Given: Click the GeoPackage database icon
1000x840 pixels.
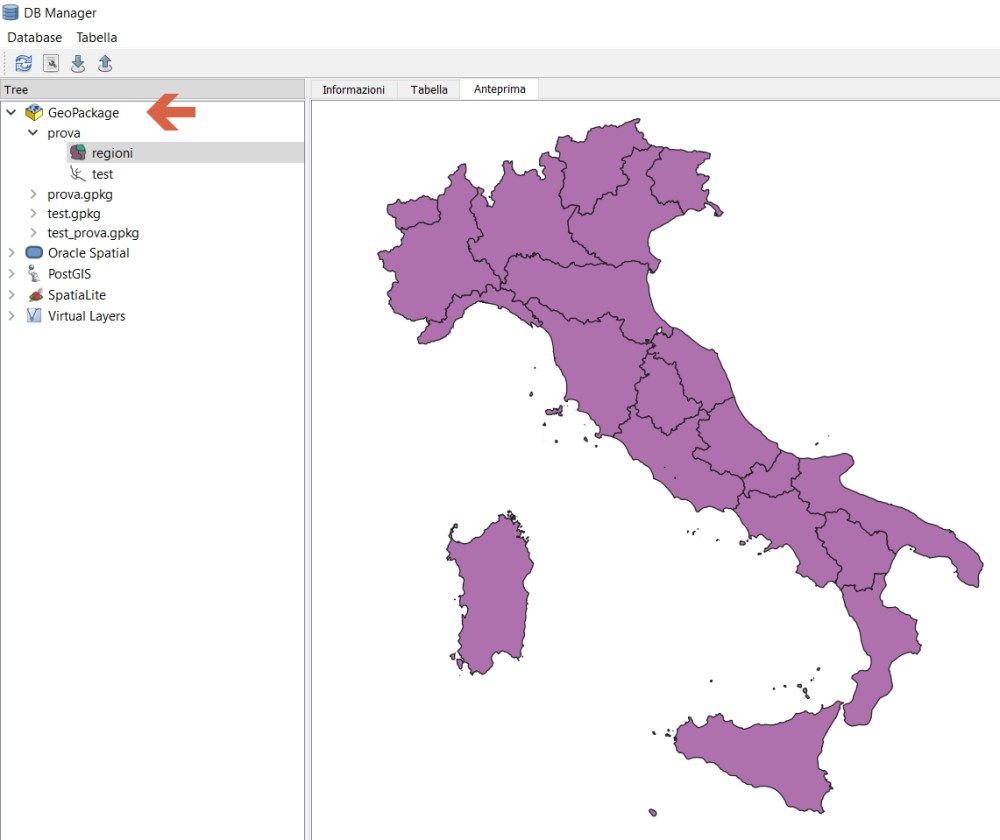Looking at the screenshot, I should click(35, 113).
